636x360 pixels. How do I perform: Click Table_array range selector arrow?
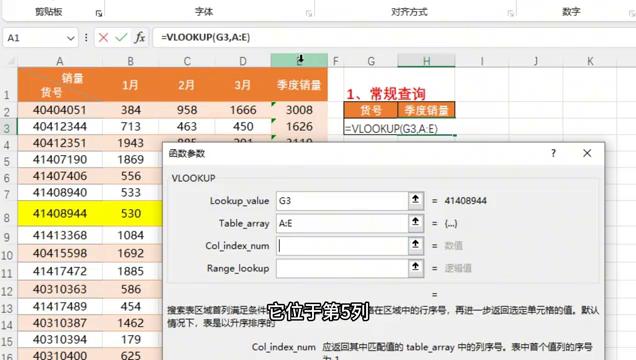click(x=415, y=223)
